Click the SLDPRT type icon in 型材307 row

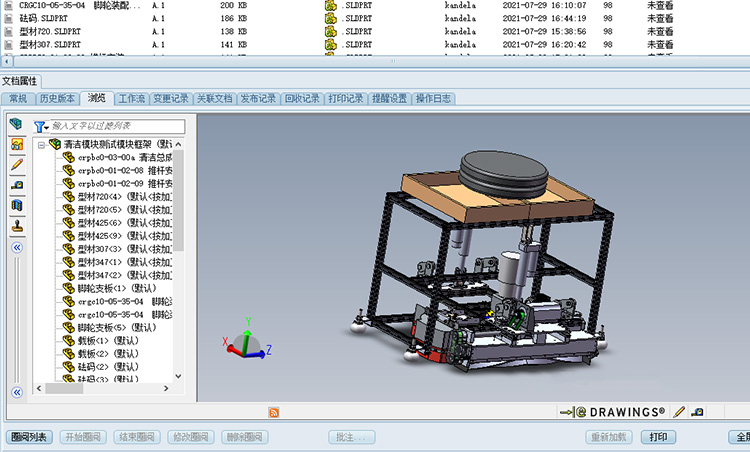(331, 44)
